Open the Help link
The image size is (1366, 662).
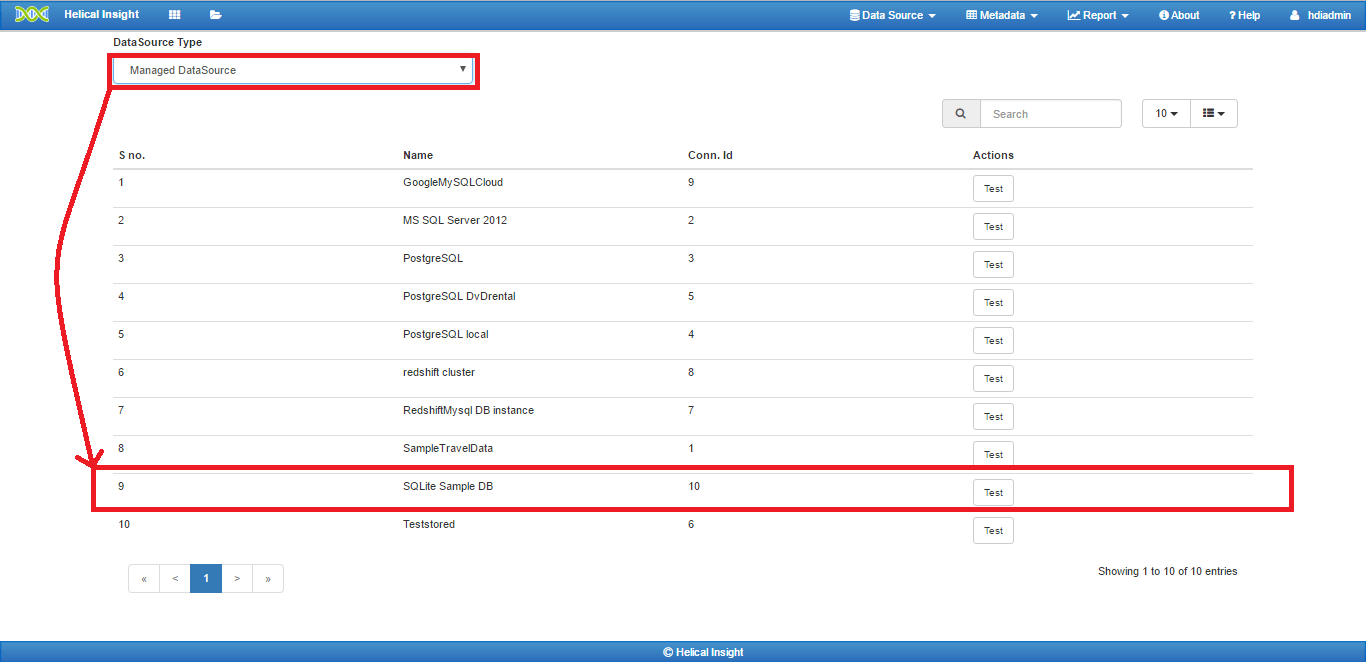pyautogui.click(x=1244, y=15)
